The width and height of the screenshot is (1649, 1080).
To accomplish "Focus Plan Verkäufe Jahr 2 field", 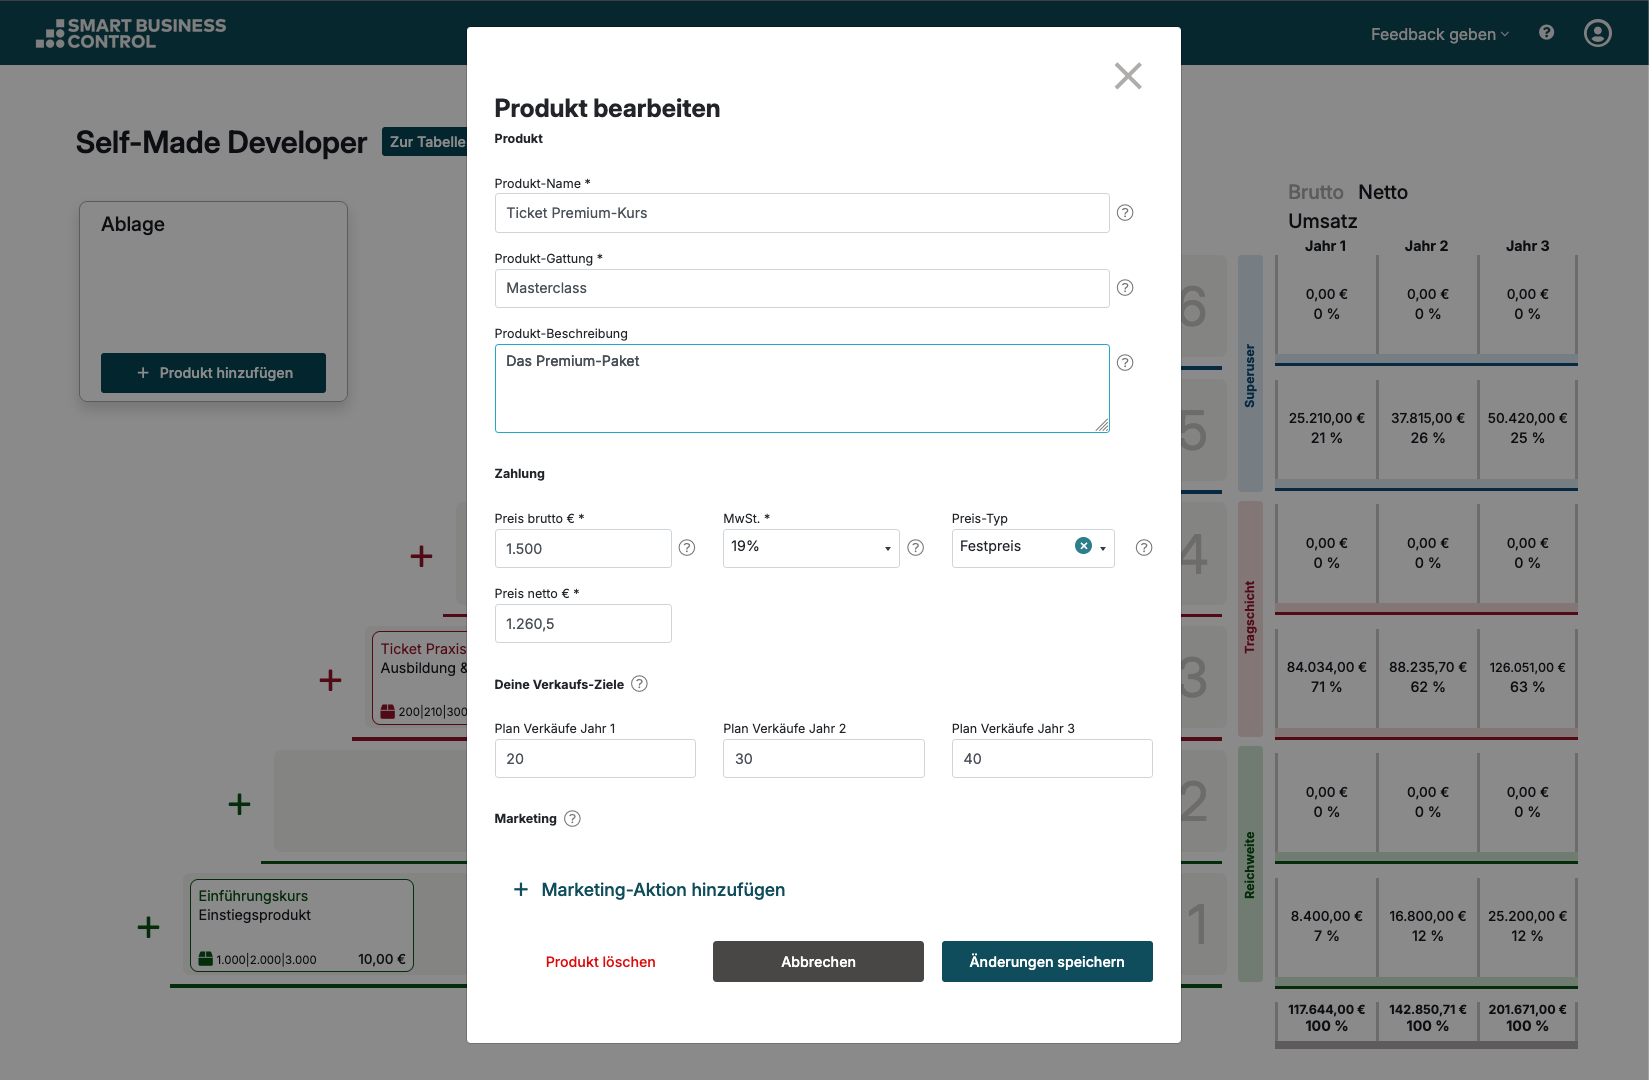I will (x=824, y=759).
